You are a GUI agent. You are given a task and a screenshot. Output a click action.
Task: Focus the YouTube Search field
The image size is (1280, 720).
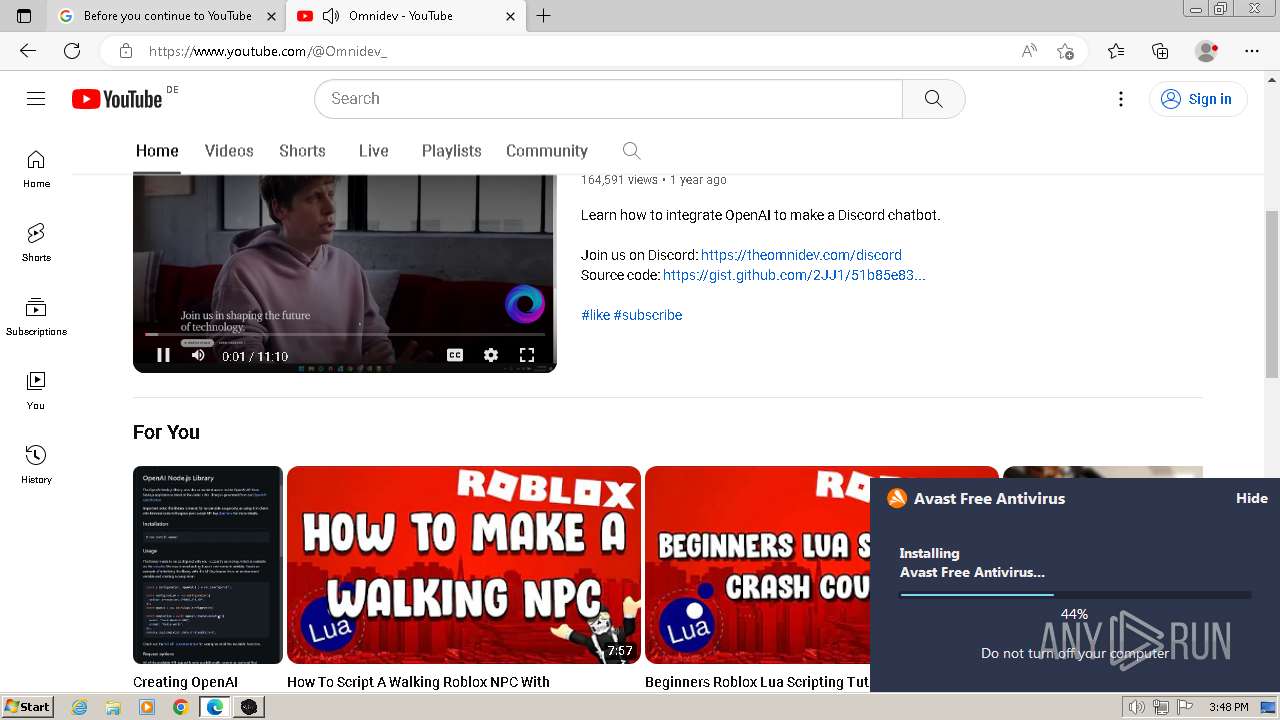[609, 99]
